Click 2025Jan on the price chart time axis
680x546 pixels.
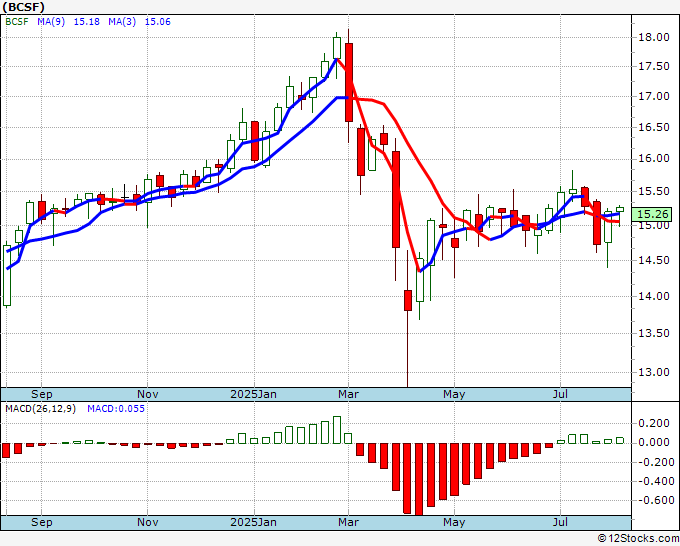pos(253,394)
